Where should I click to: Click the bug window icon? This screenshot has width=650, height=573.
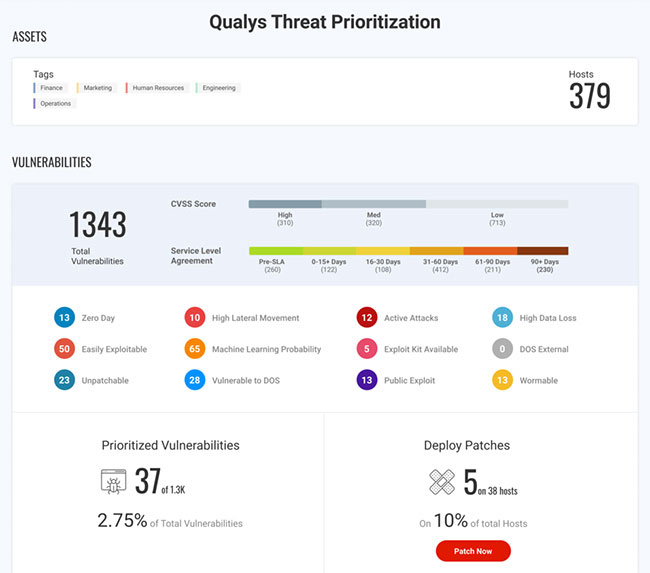click(114, 481)
